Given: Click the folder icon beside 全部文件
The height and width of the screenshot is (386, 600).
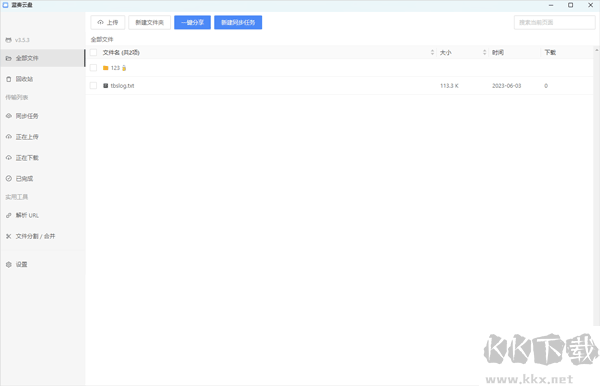Looking at the screenshot, I should [x=8, y=58].
